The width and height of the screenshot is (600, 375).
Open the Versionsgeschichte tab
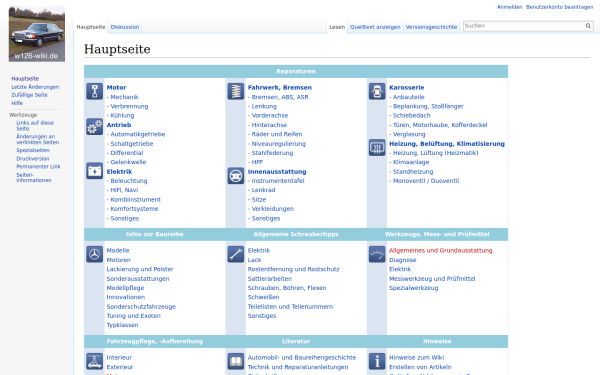[431, 27]
